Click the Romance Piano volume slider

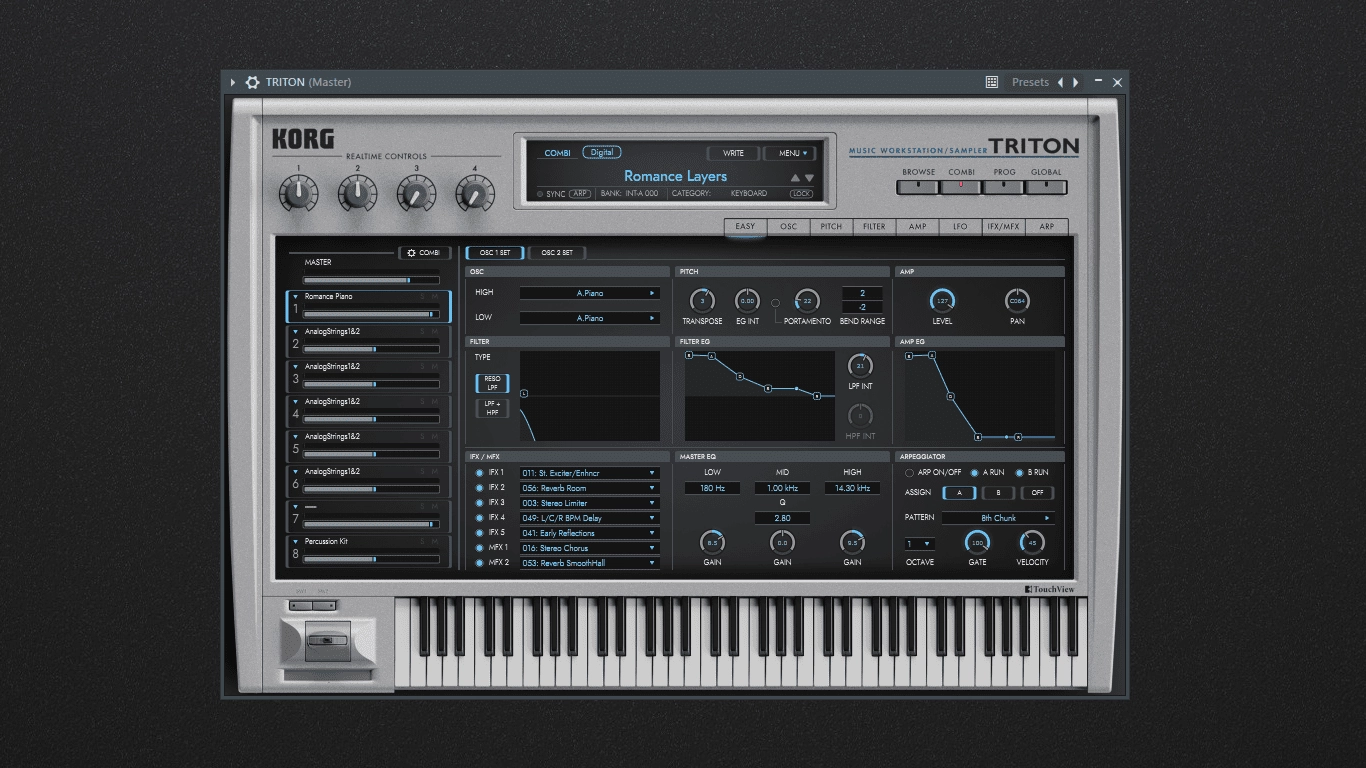[371, 314]
